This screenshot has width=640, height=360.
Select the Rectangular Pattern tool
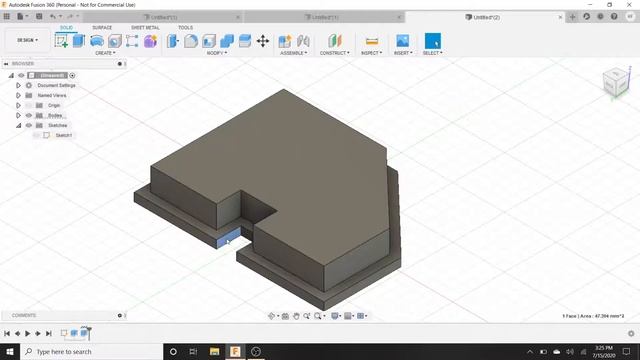(132, 41)
